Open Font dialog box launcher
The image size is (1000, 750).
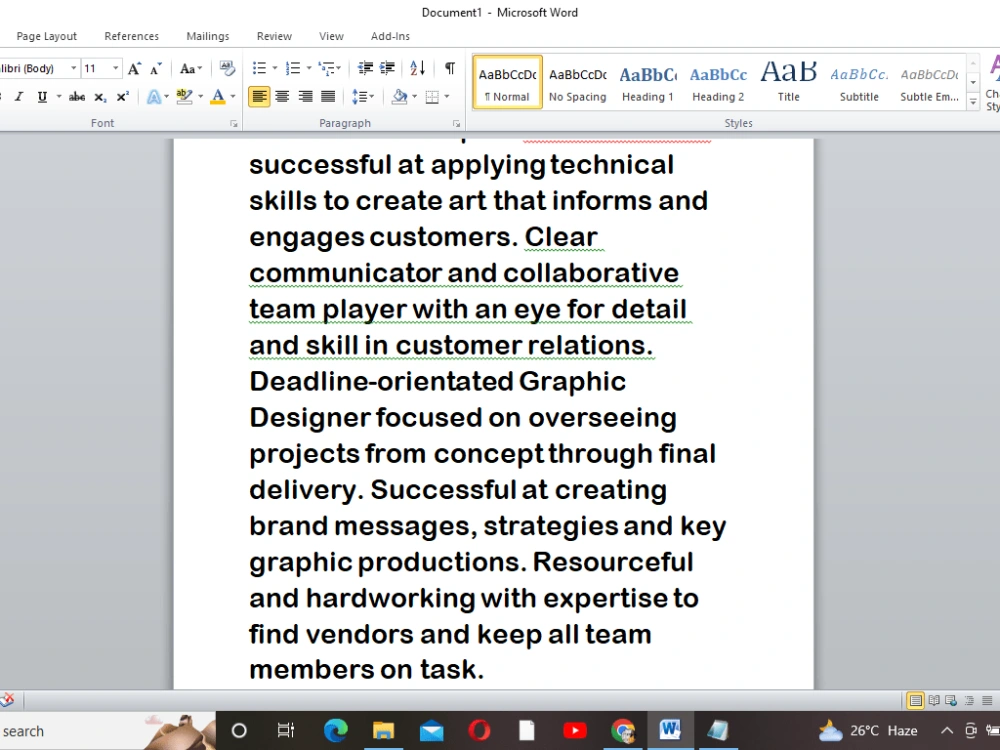[x=233, y=124]
